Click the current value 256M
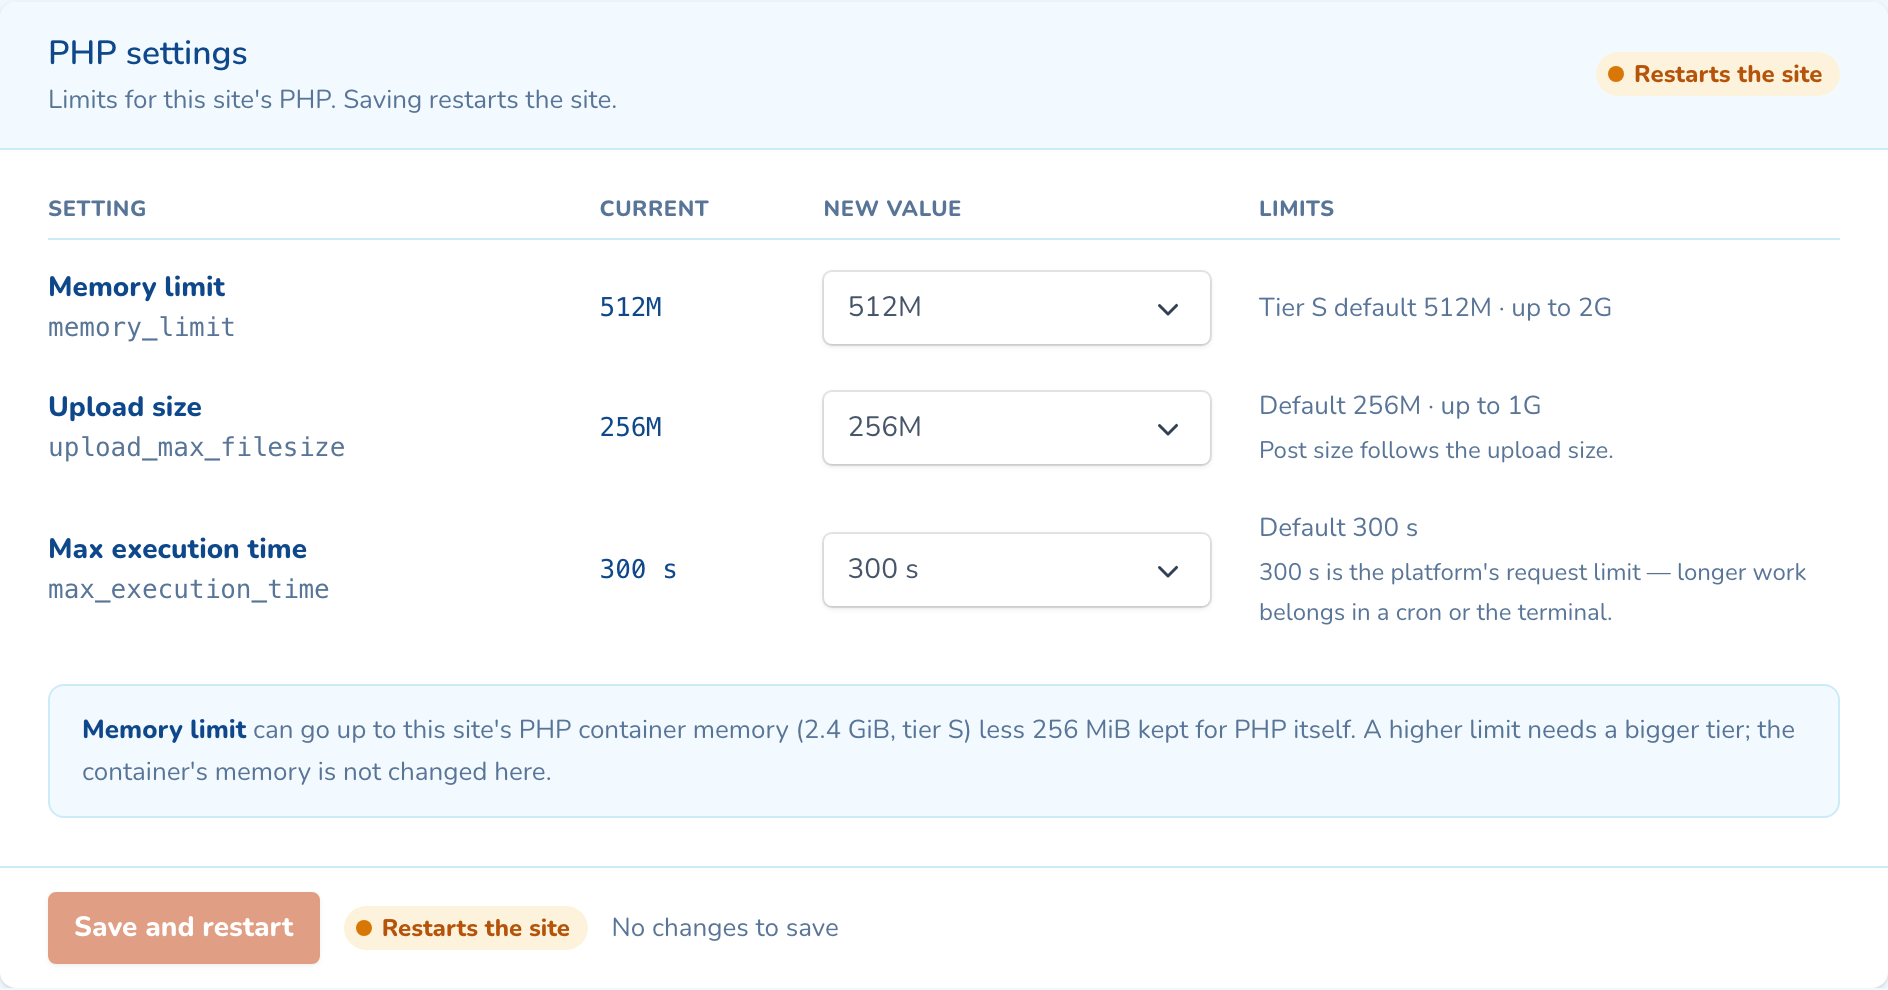This screenshot has height=990, width=1888. coord(631,428)
